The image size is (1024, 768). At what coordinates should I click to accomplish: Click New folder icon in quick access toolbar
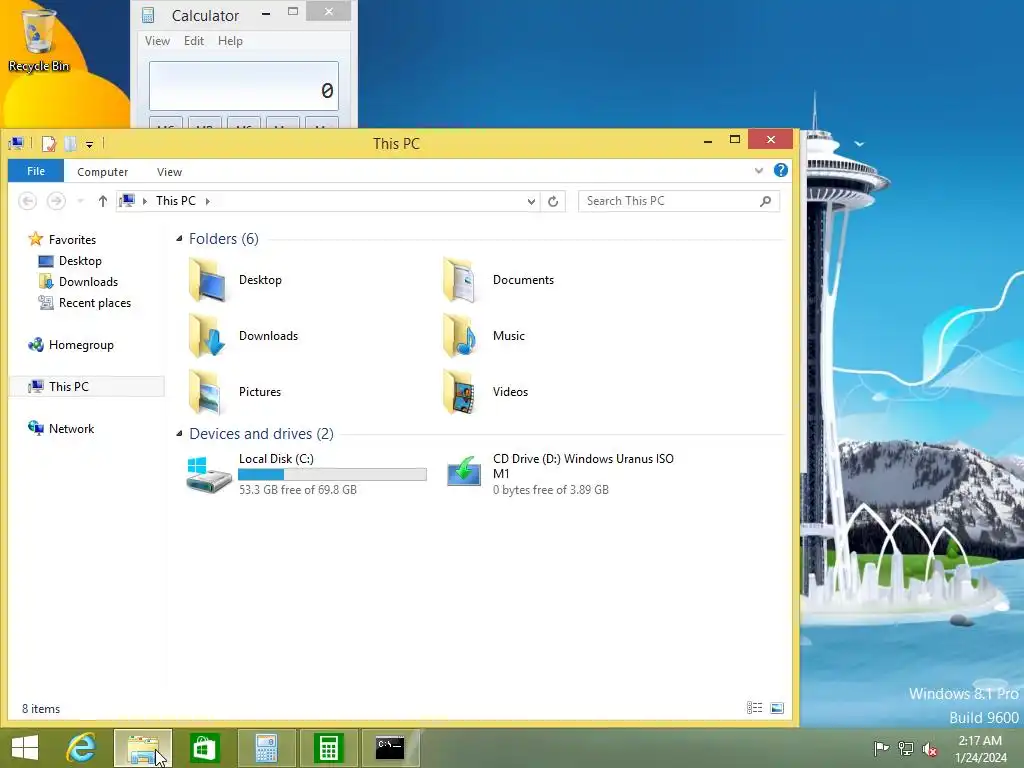point(71,144)
